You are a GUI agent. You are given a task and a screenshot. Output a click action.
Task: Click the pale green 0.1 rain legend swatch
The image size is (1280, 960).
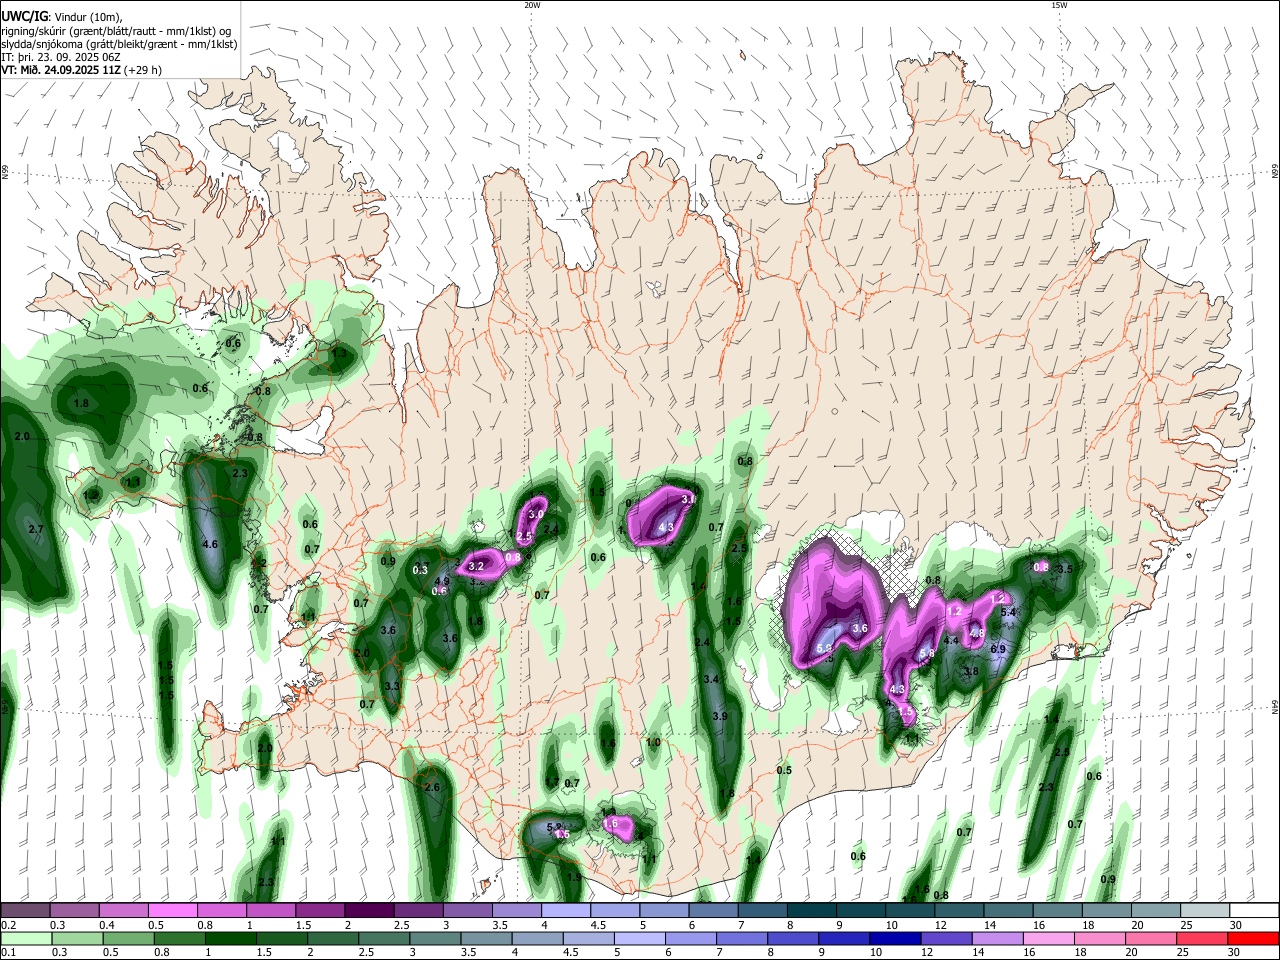pos(26,938)
